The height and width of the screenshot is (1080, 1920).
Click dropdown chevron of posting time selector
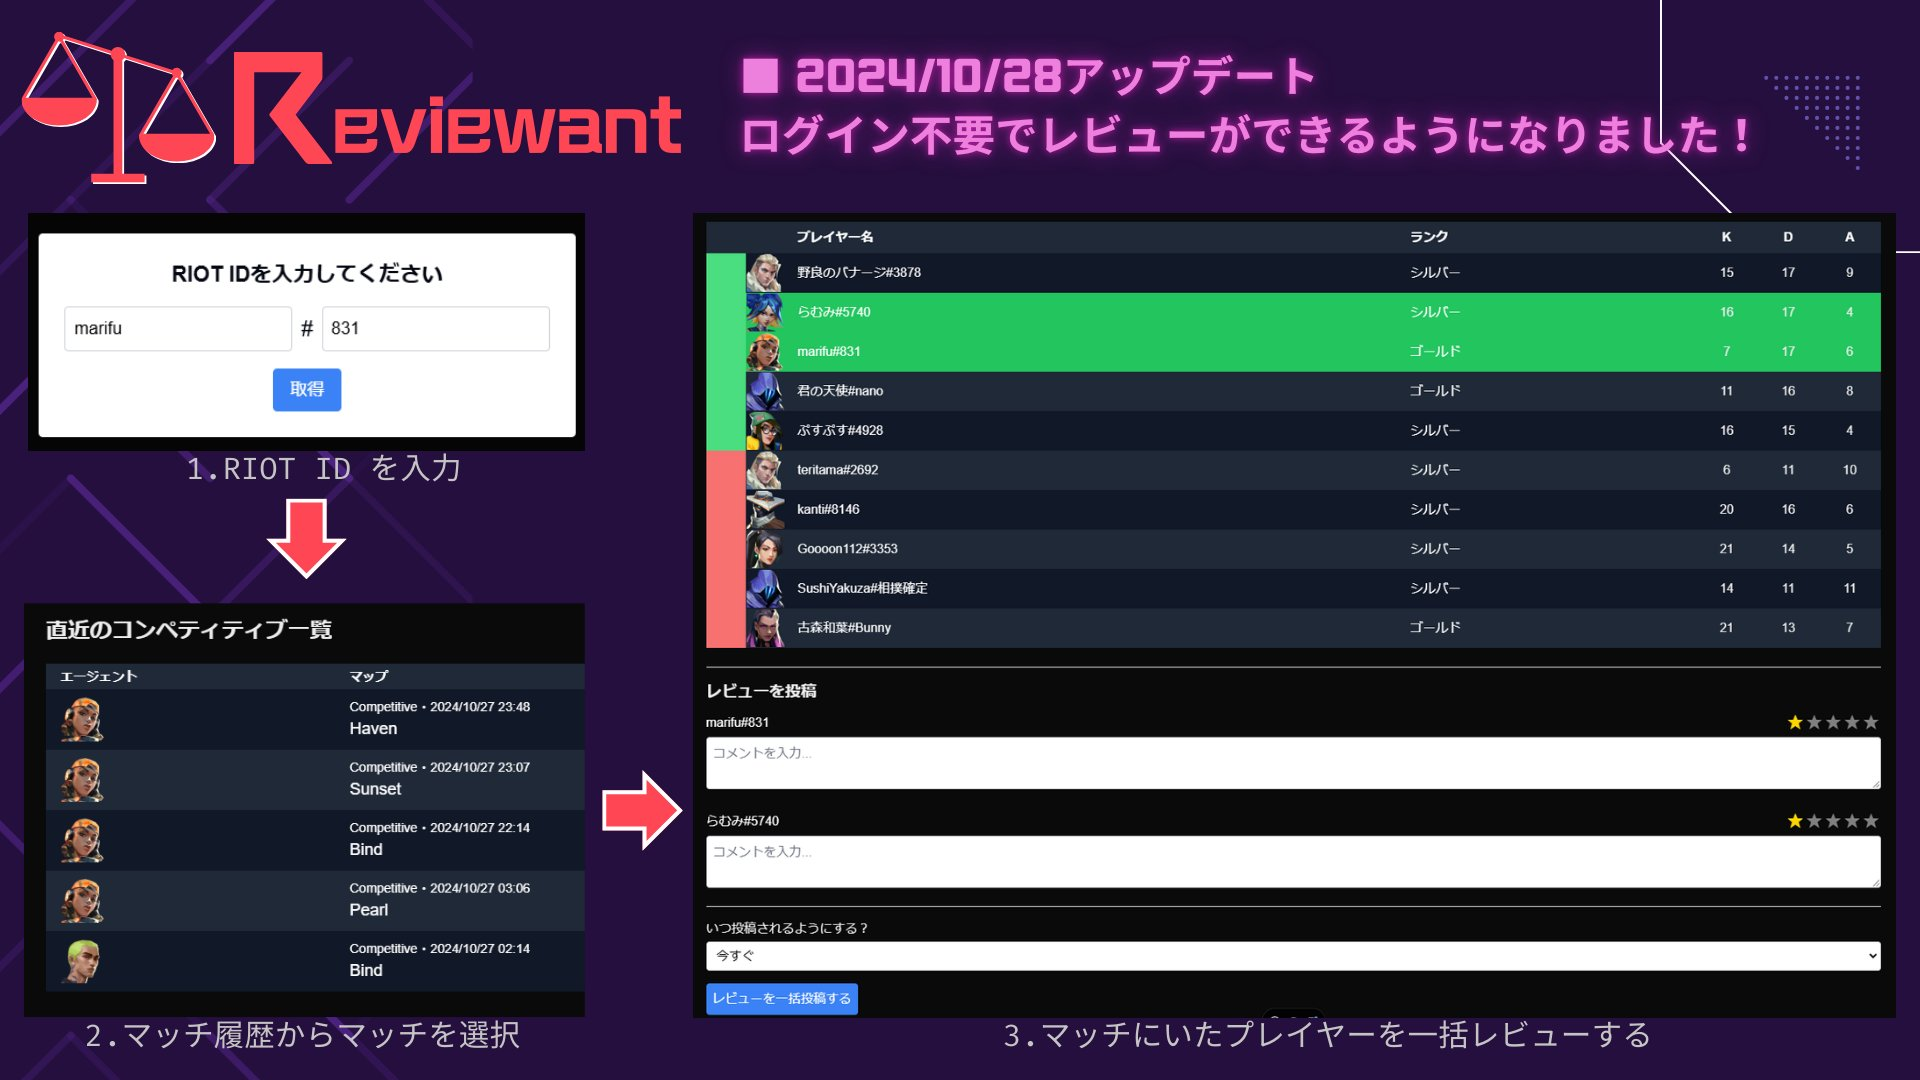coord(1872,956)
